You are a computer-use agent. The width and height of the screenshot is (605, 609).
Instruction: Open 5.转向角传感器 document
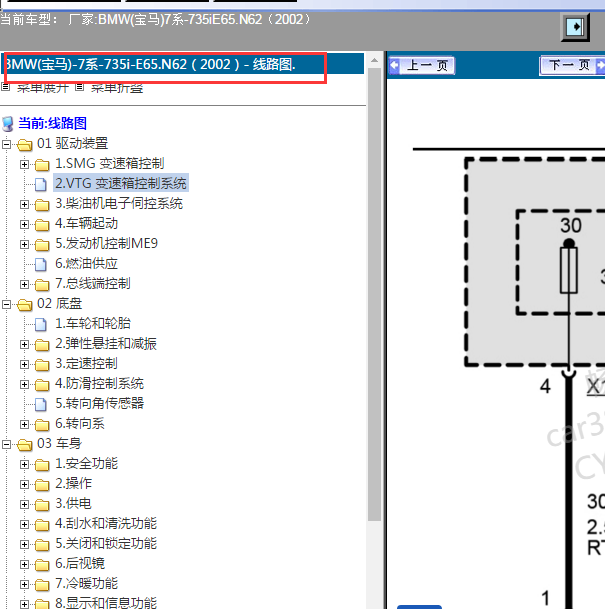click(x=99, y=404)
